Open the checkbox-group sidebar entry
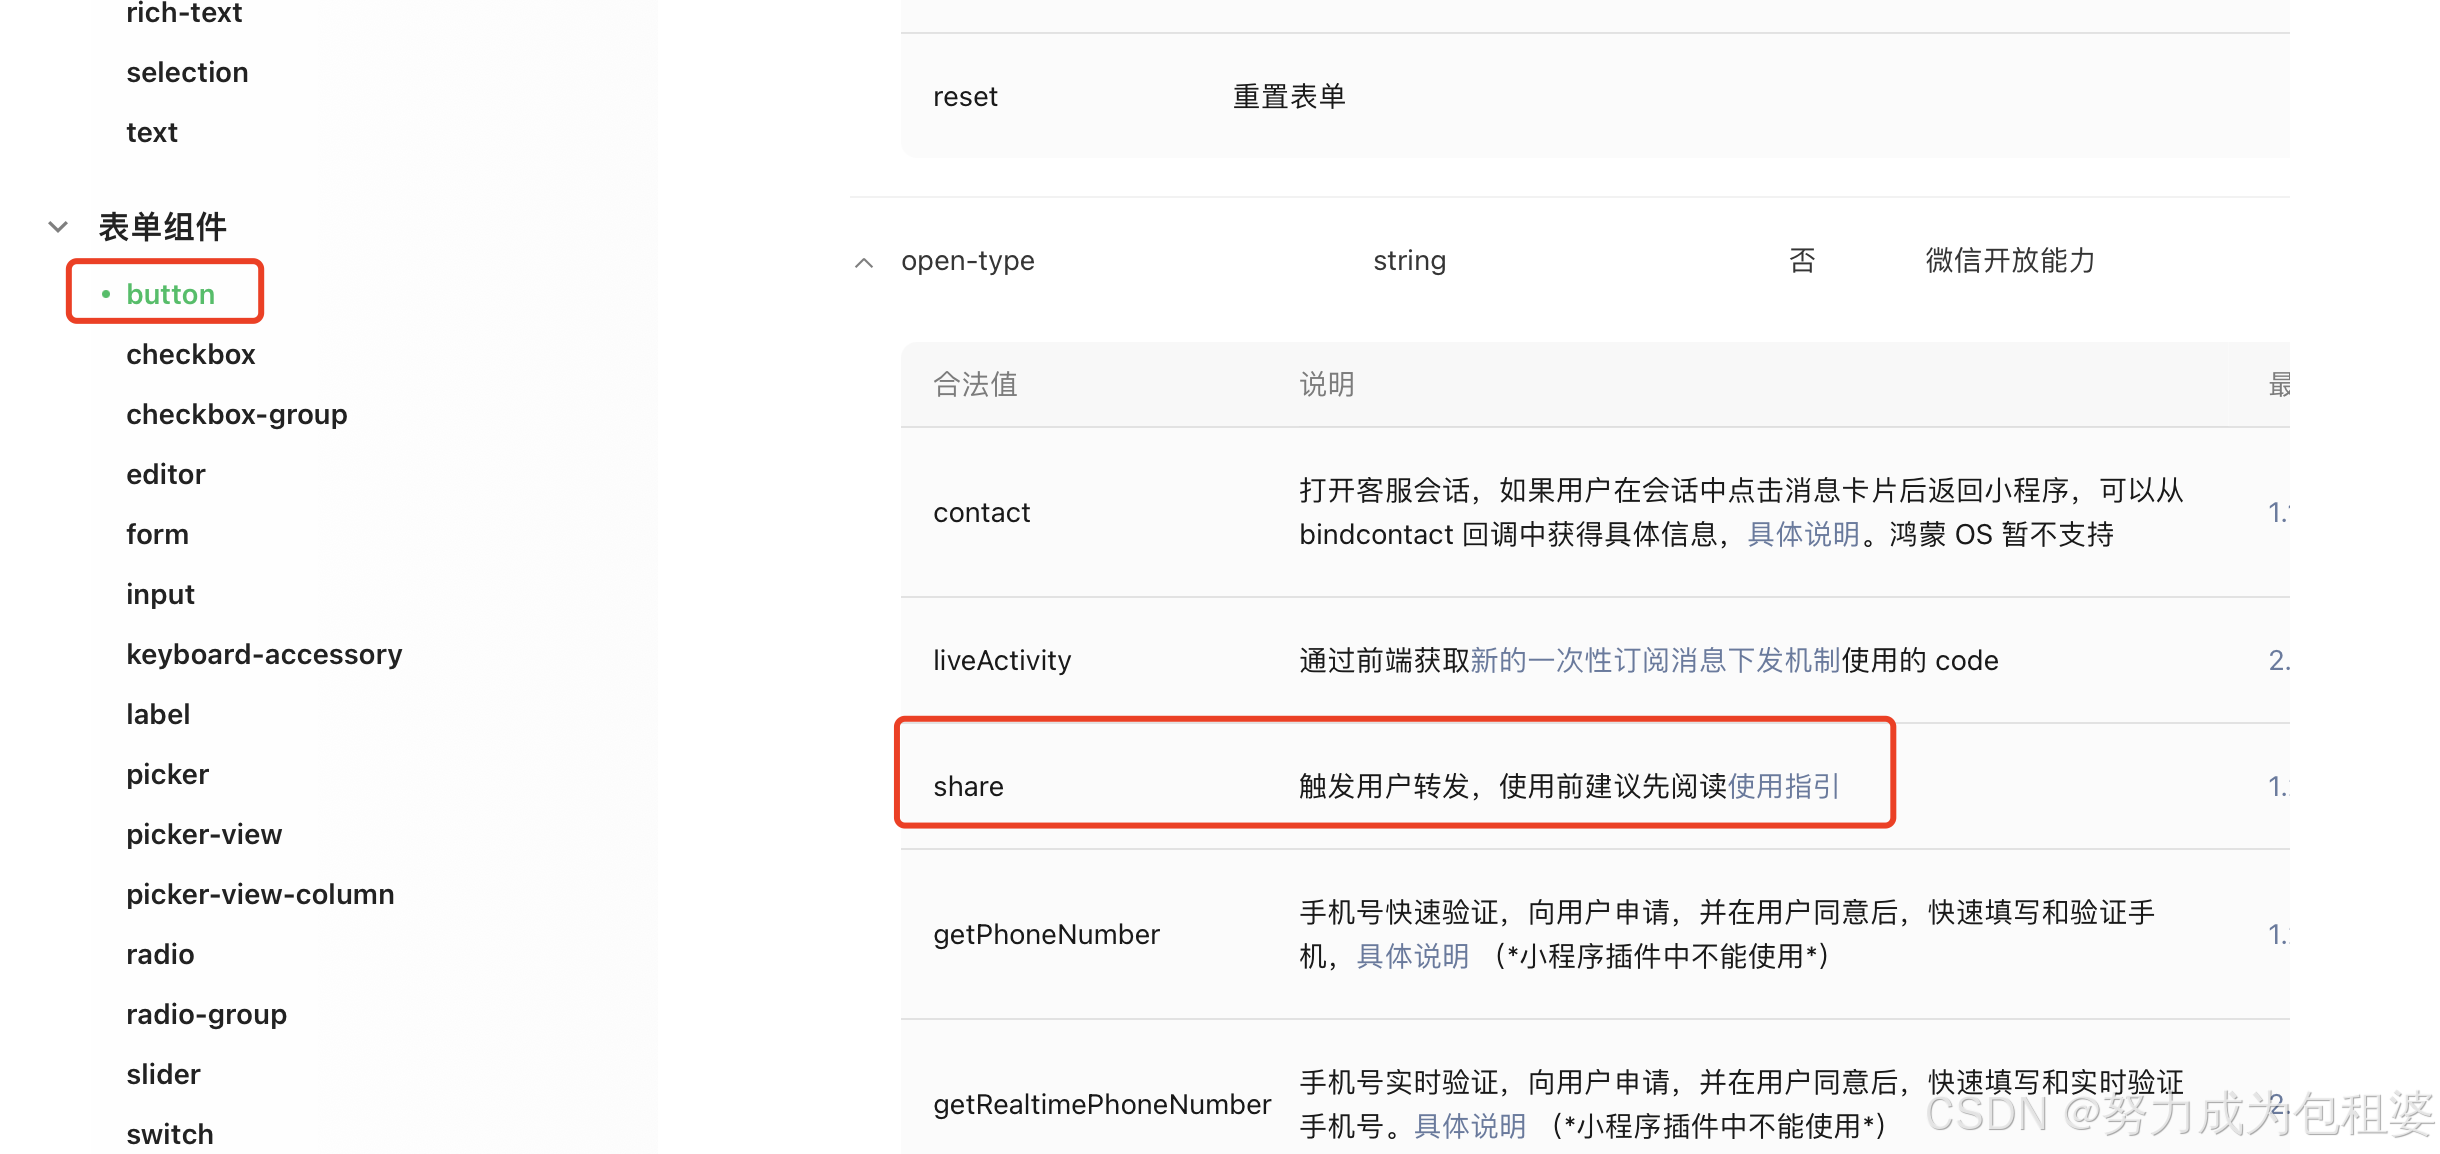Viewport: 2440px width, 1154px height. (236, 414)
